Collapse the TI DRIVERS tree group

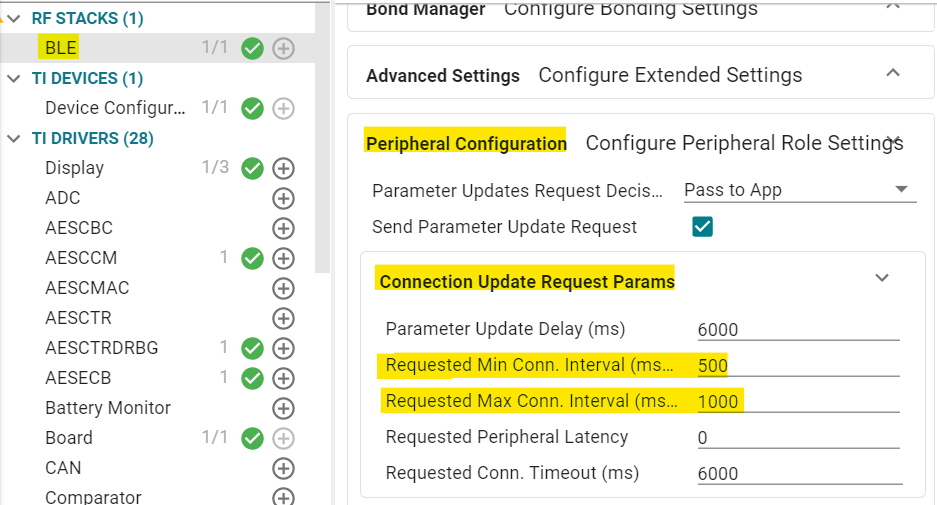pyautogui.click(x=13, y=138)
